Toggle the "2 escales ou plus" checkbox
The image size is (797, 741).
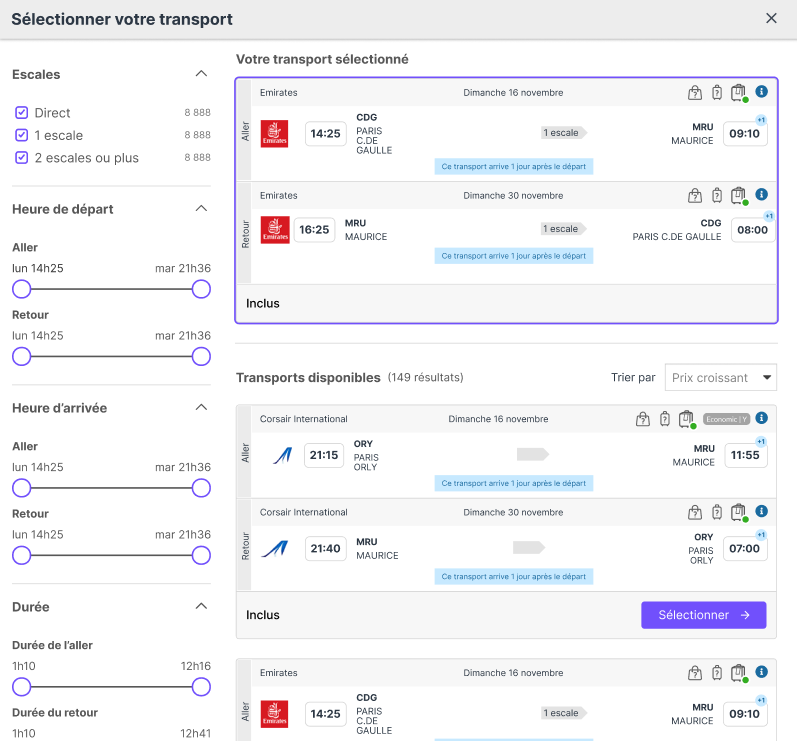[22, 158]
